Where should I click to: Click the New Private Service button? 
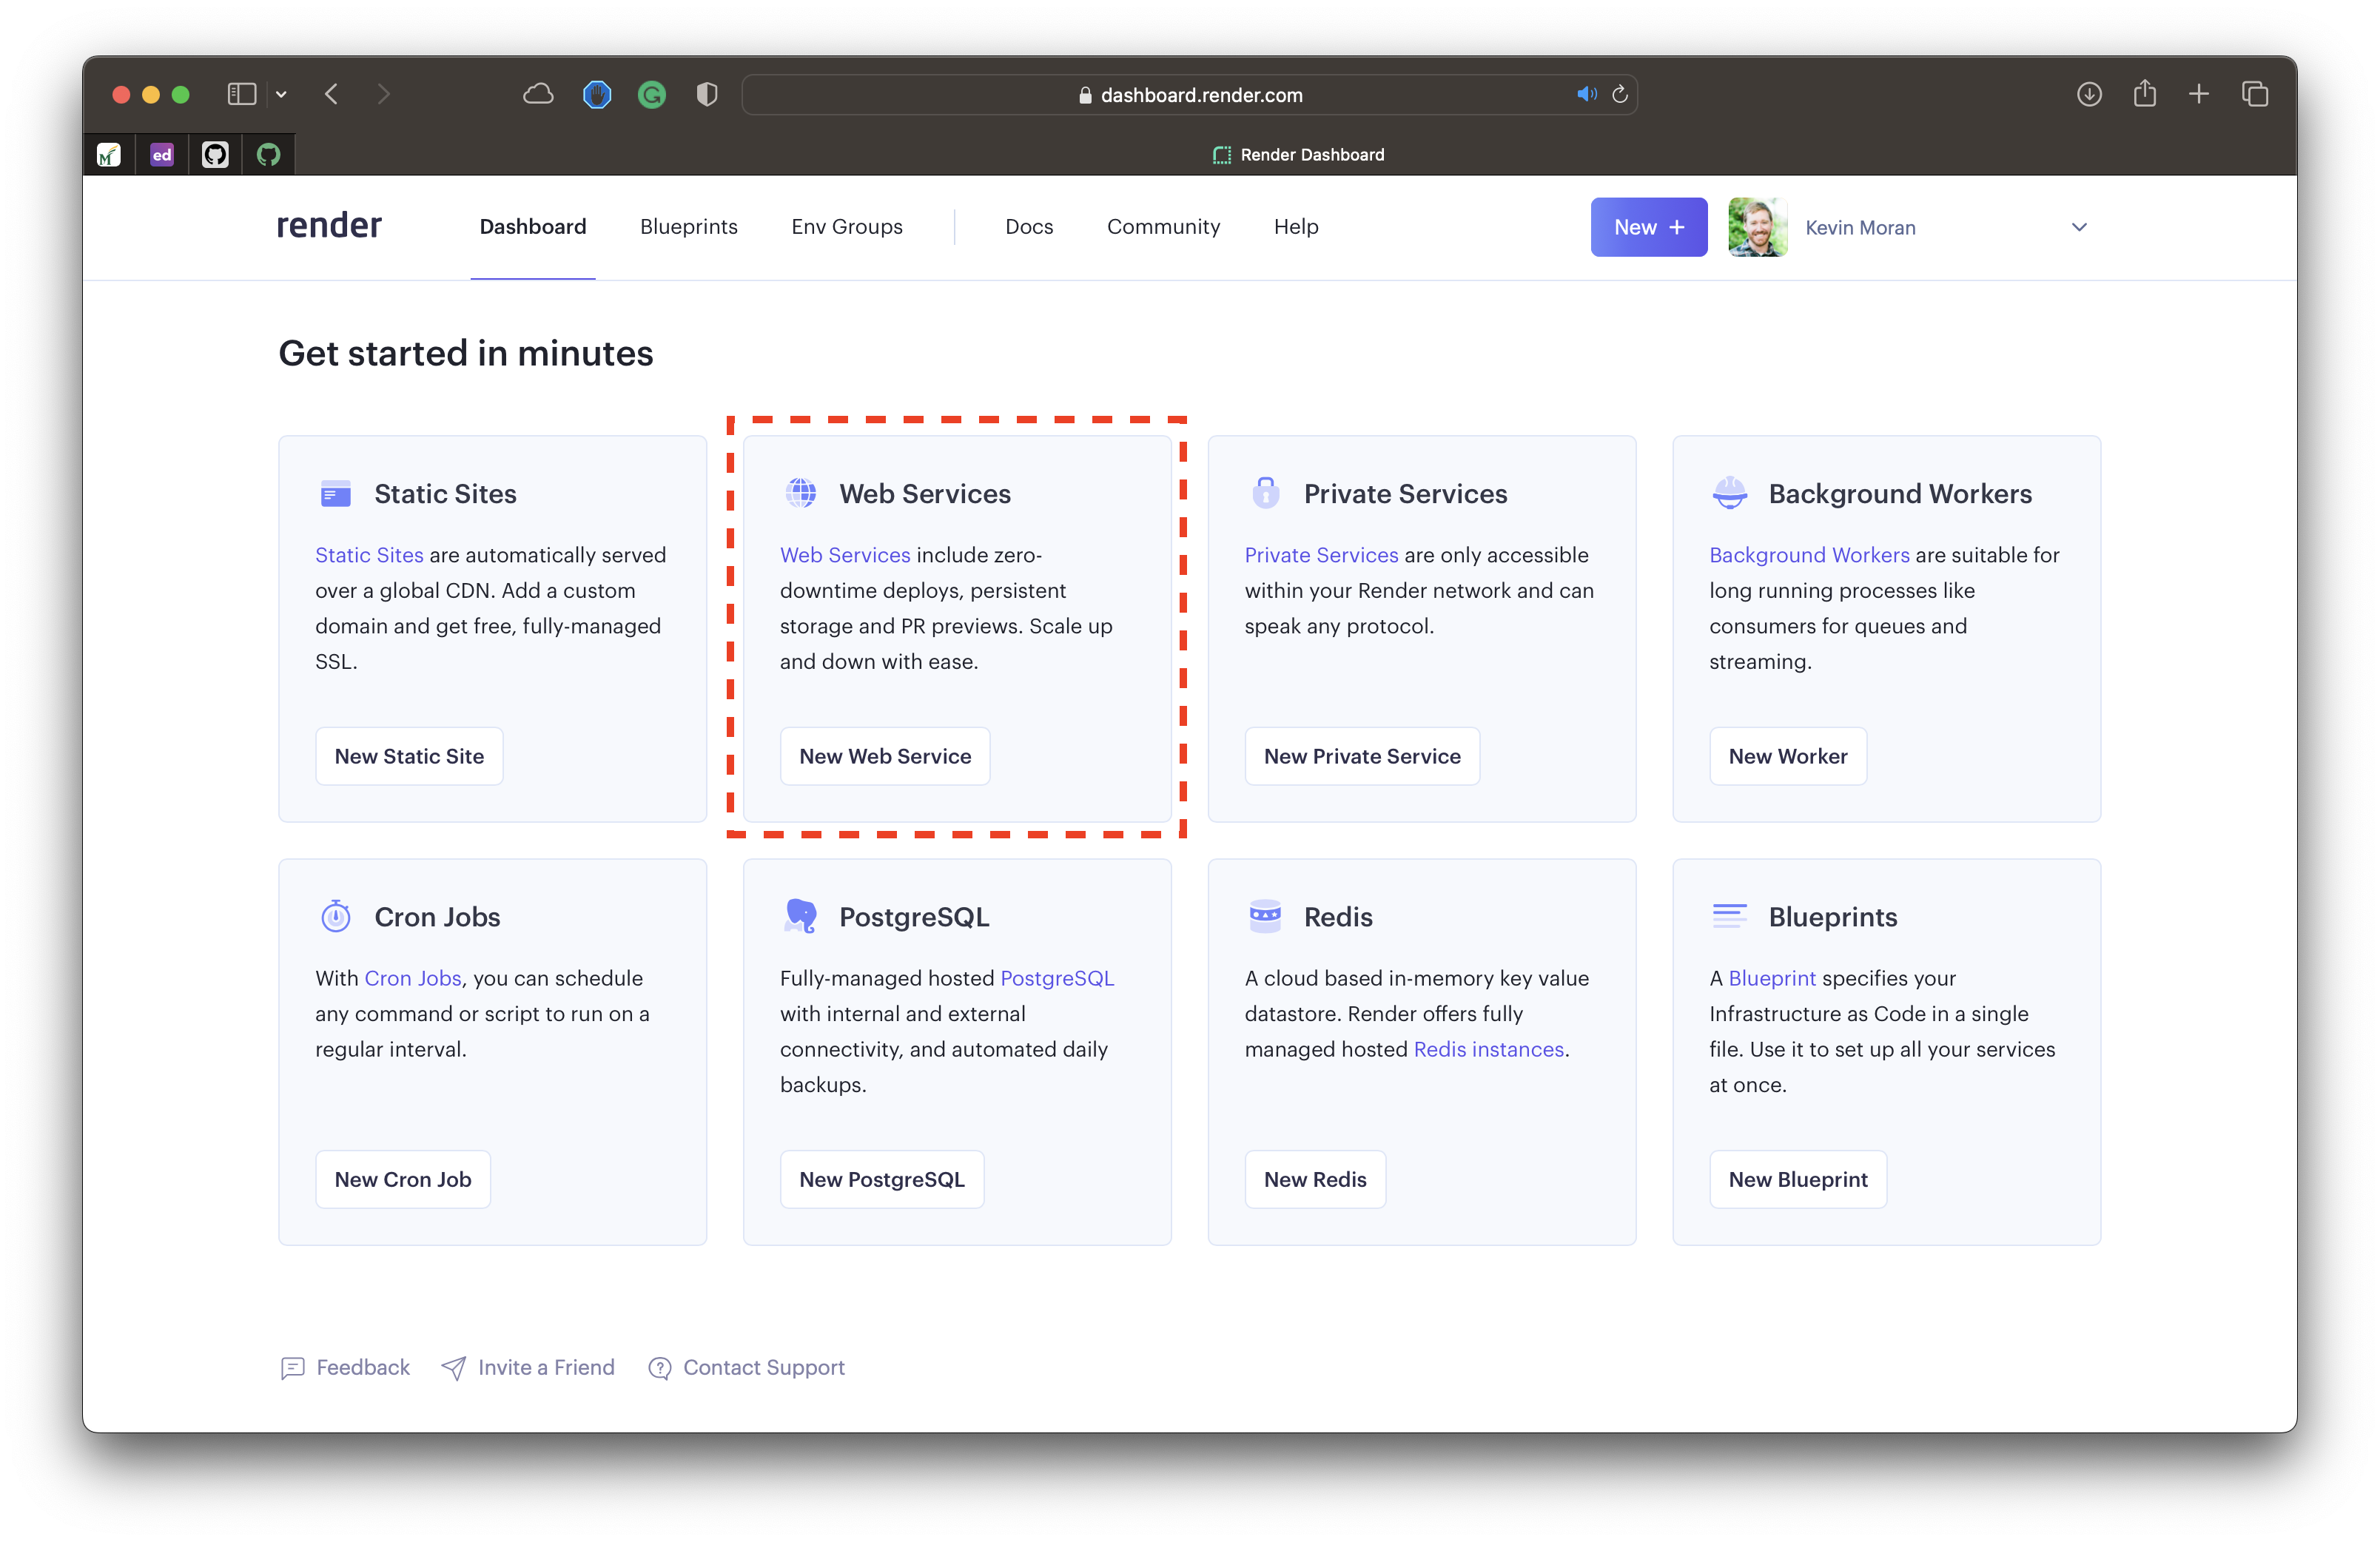(x=1362, y=757)
